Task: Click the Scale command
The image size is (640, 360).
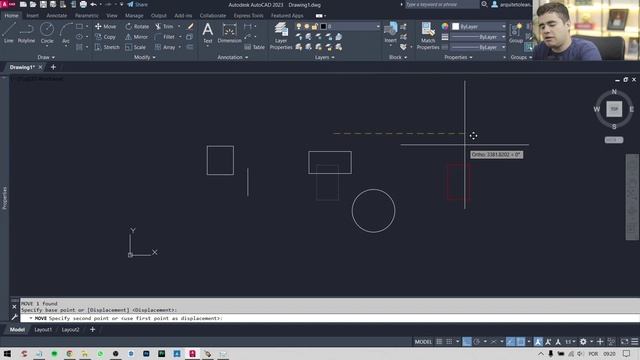Action: (x=135, y=47)
